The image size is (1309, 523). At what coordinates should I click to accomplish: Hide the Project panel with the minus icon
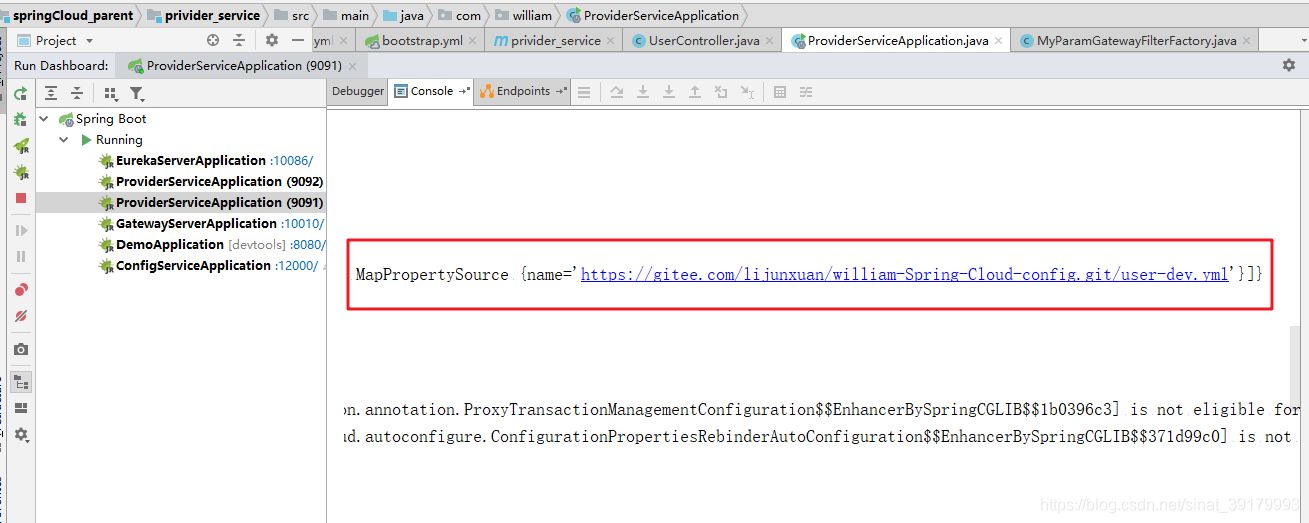(x=298, y=40)
